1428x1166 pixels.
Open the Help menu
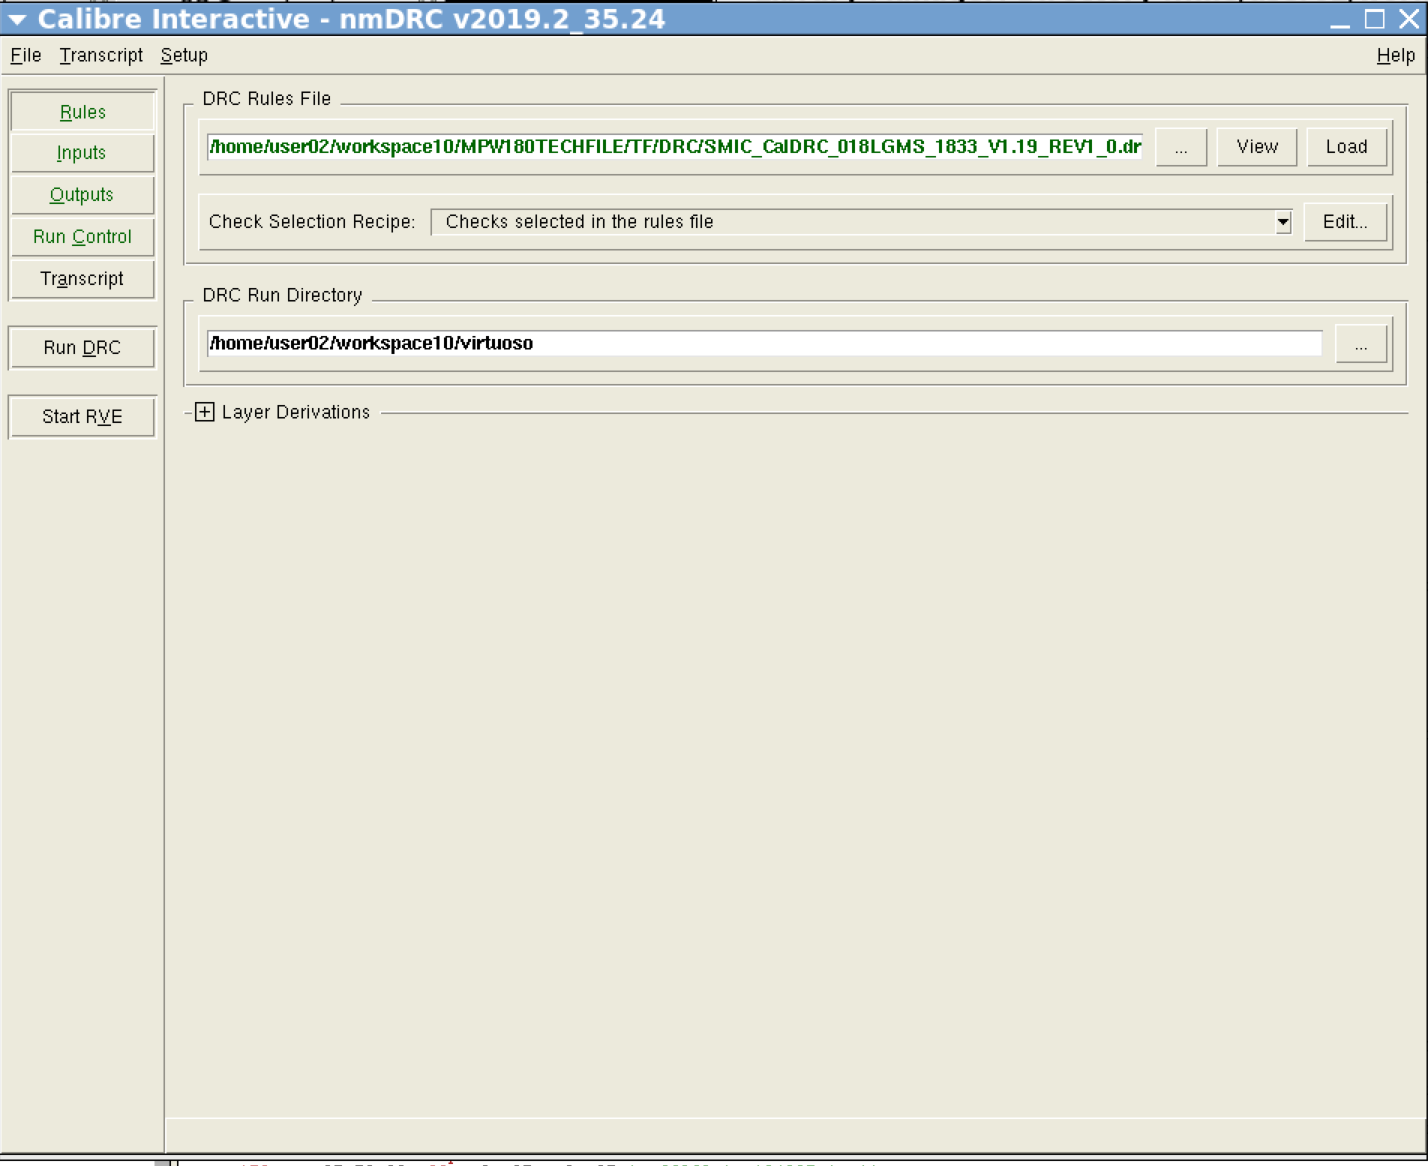1395,56
